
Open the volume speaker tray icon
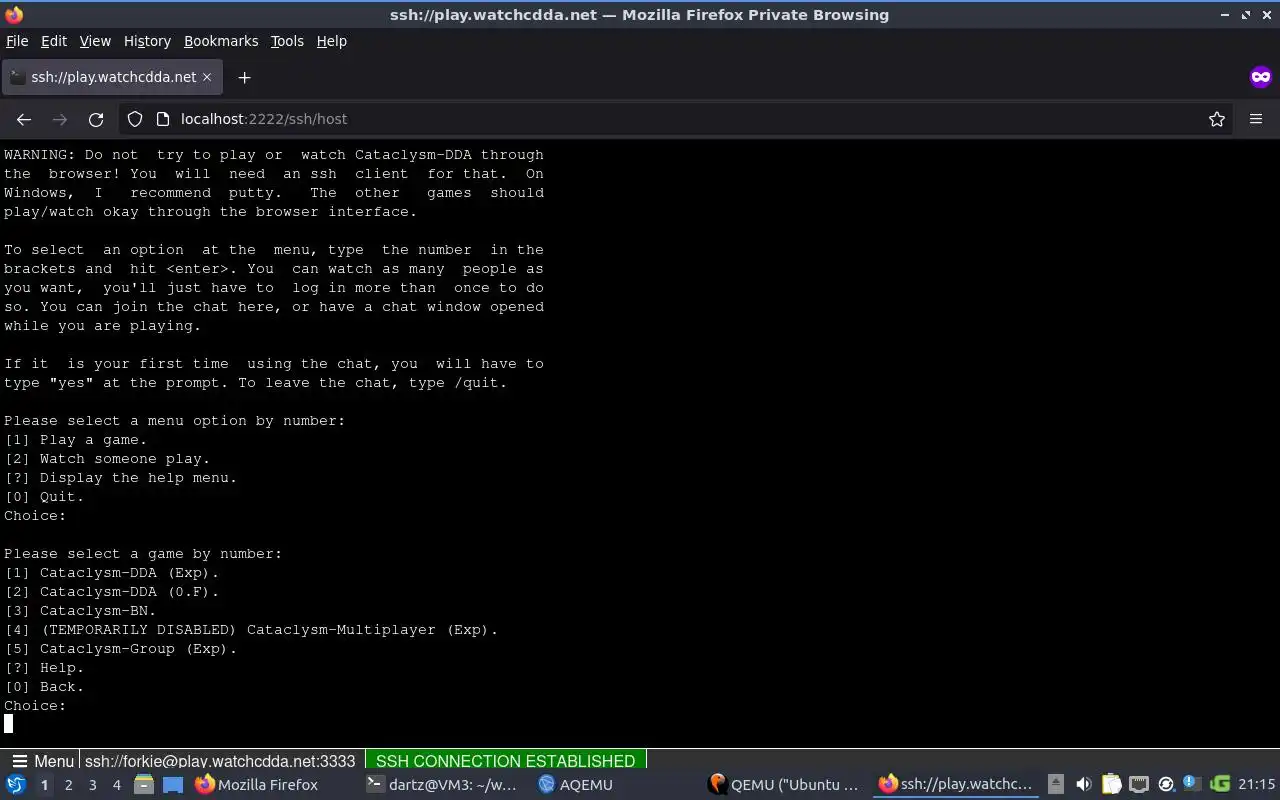(1083, 785)
